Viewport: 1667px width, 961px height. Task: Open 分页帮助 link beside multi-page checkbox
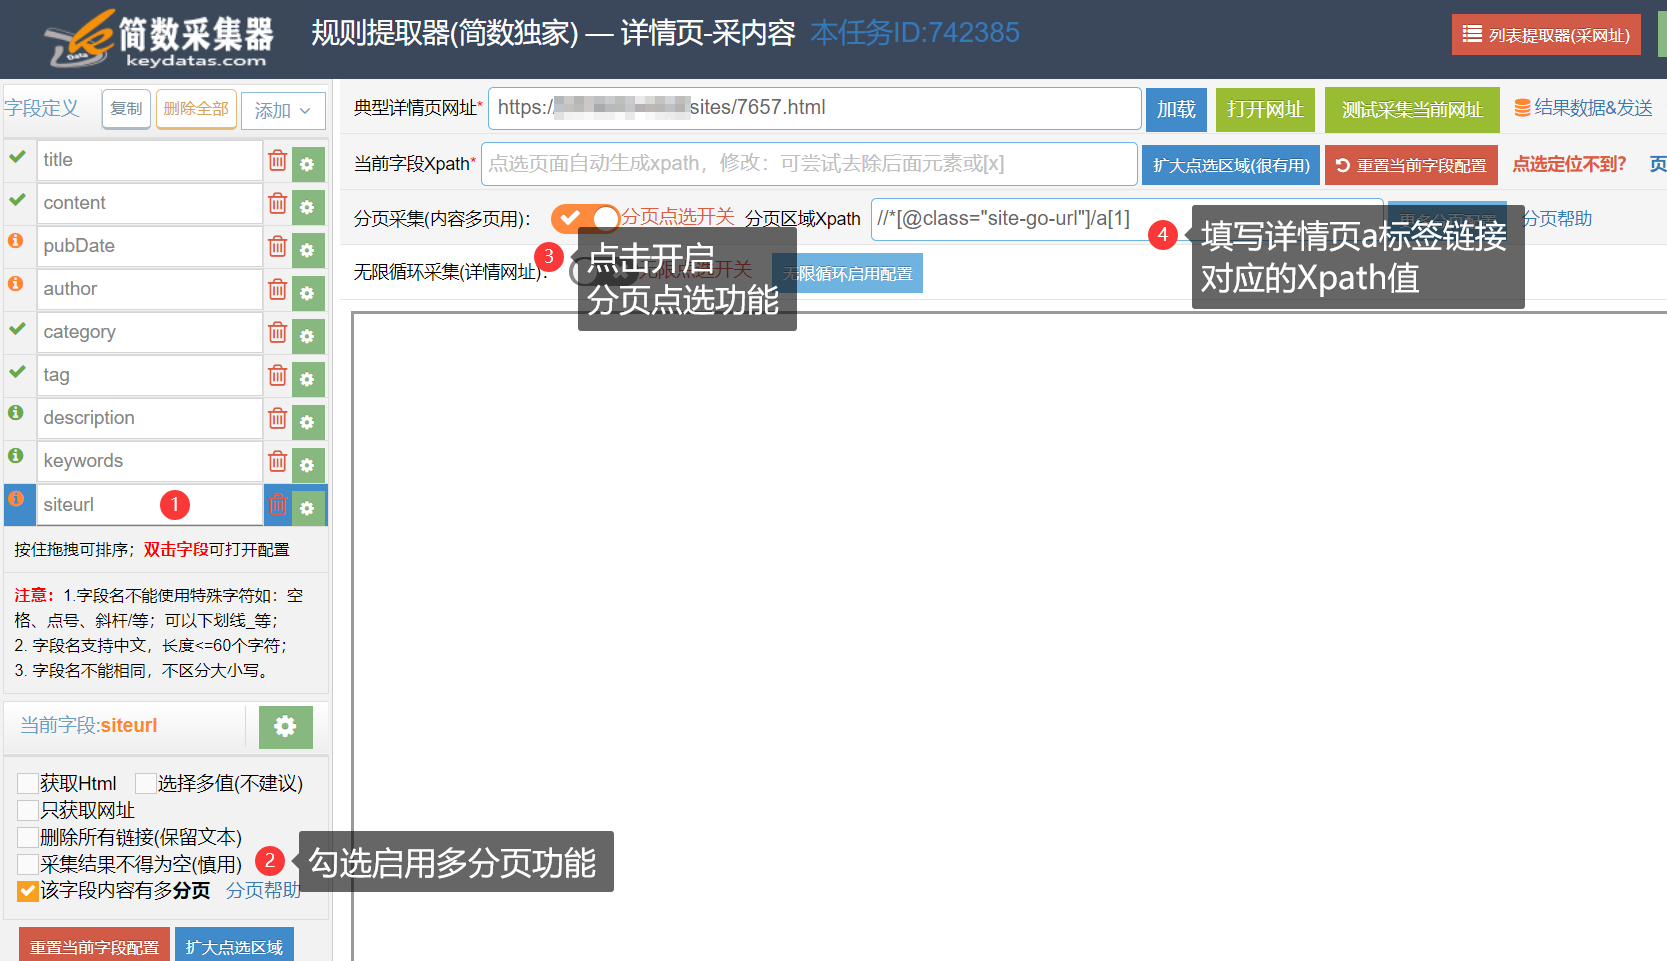click(x=263, y=890)
